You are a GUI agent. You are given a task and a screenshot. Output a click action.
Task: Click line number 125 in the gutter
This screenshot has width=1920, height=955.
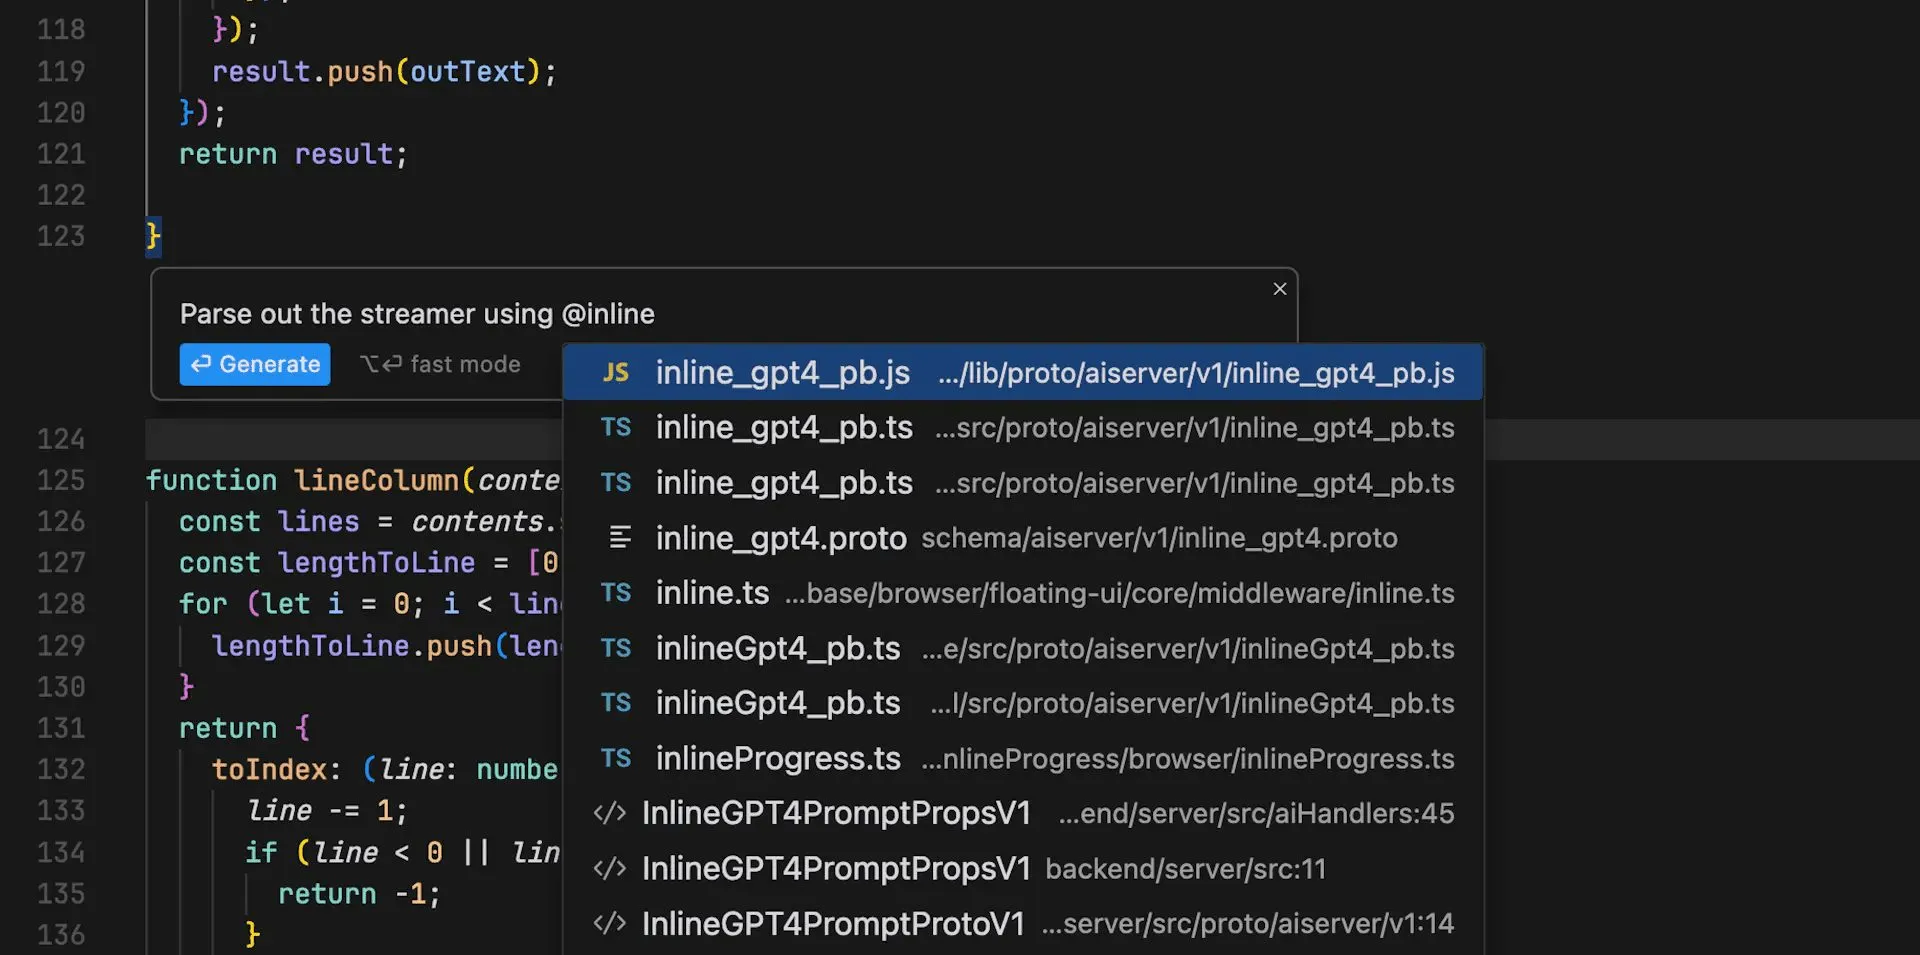coord(61,481)
